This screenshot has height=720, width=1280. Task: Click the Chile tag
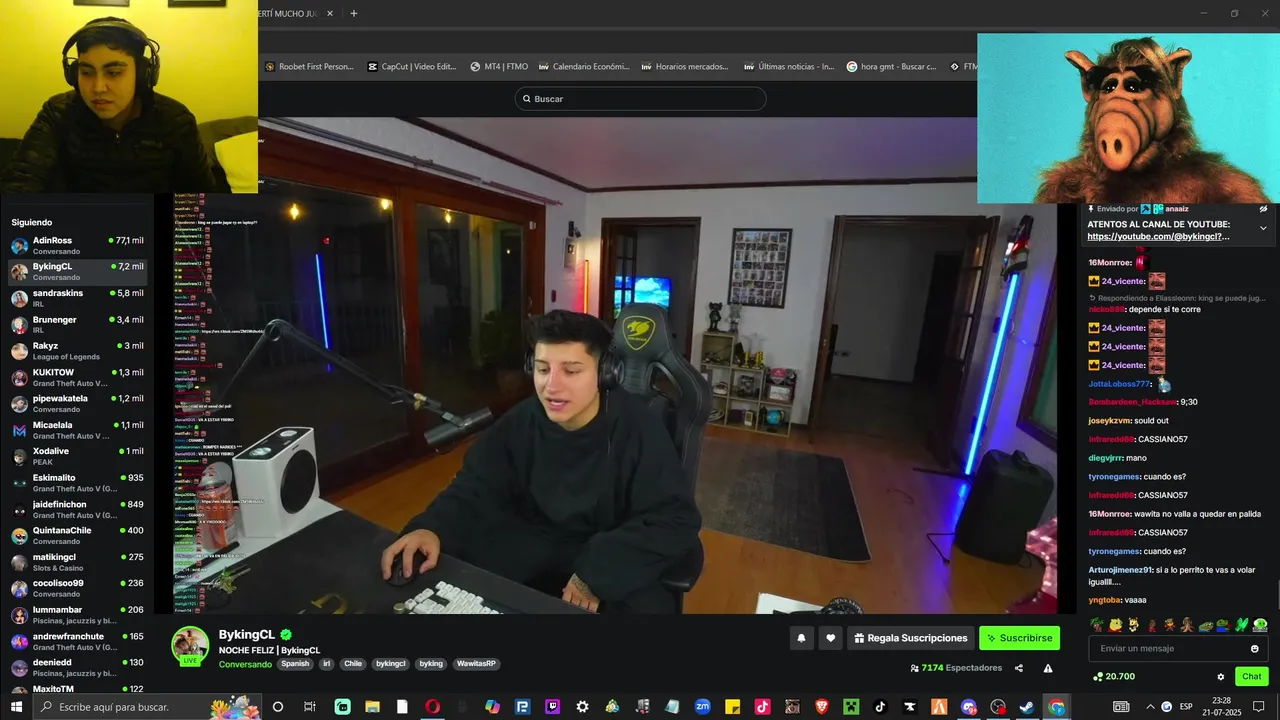pyautogui.click(x=353, y=664)
